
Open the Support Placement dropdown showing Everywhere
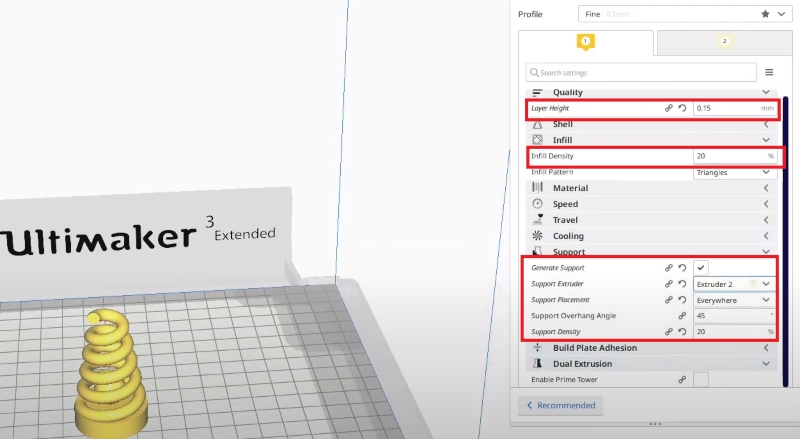pos(735,300)
